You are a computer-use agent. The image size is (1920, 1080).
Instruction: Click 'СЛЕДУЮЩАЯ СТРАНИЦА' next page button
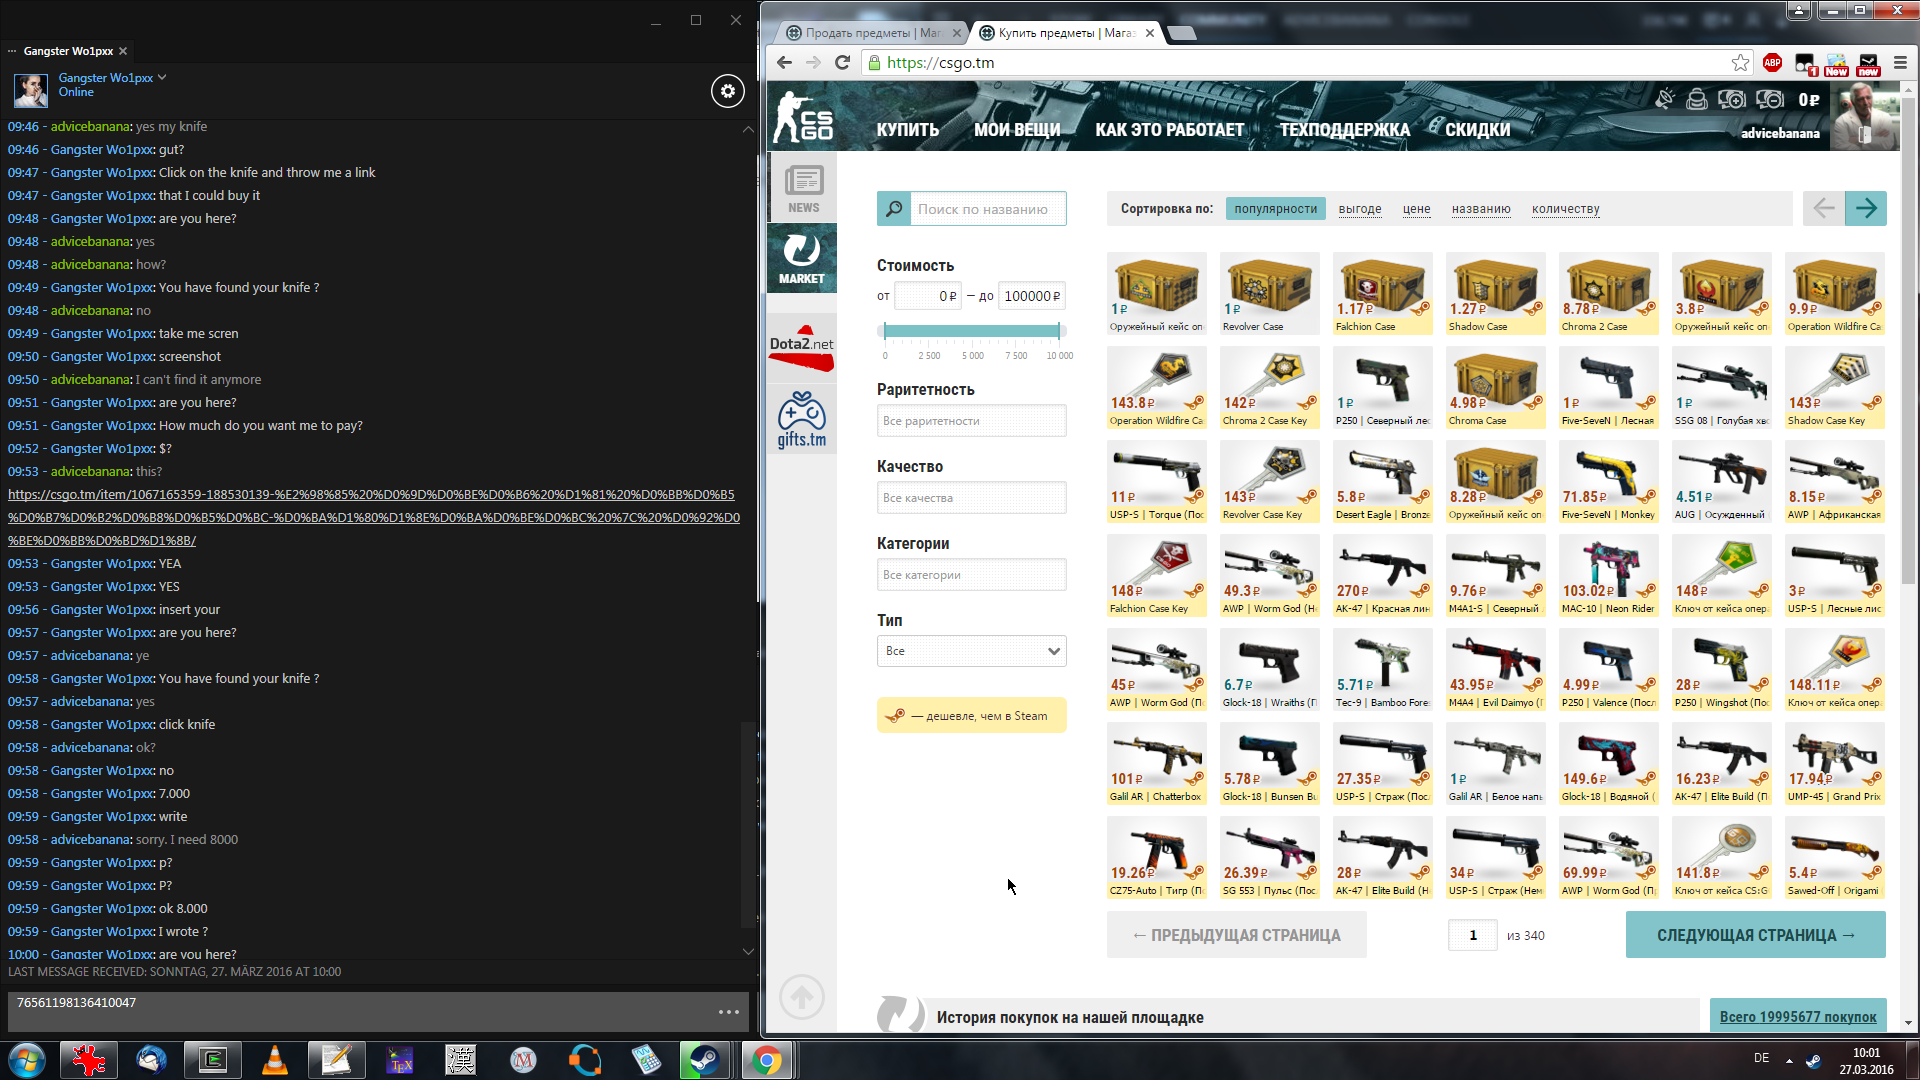(1755, 935)
